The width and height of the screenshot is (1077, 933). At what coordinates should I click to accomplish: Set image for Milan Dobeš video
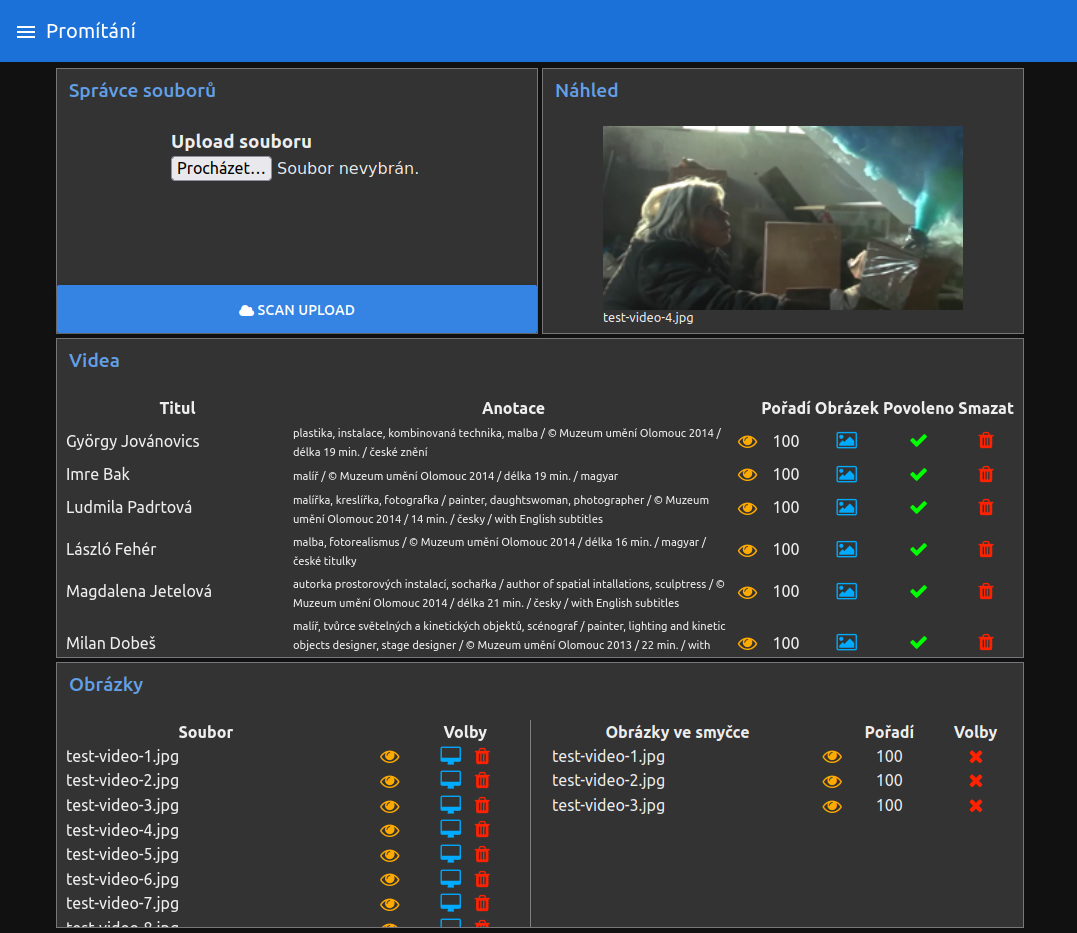(846, 642)
